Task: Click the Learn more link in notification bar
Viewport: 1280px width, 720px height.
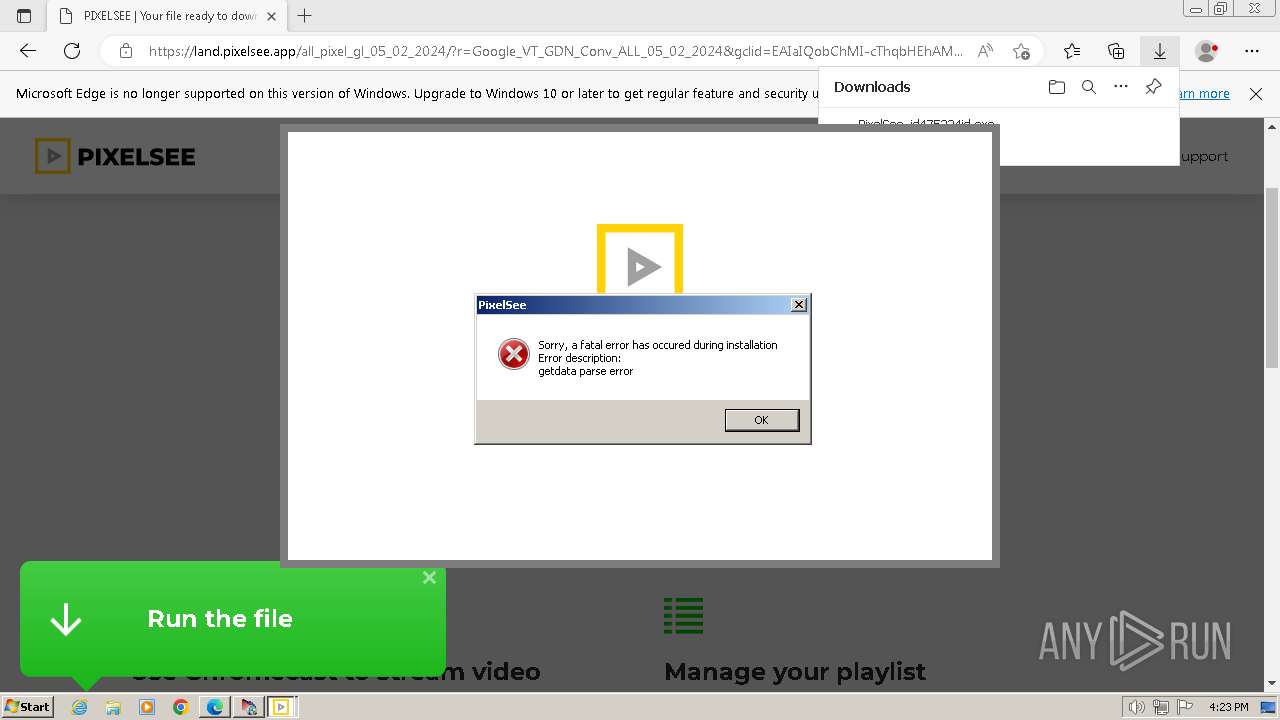Action: point(1204,93)
